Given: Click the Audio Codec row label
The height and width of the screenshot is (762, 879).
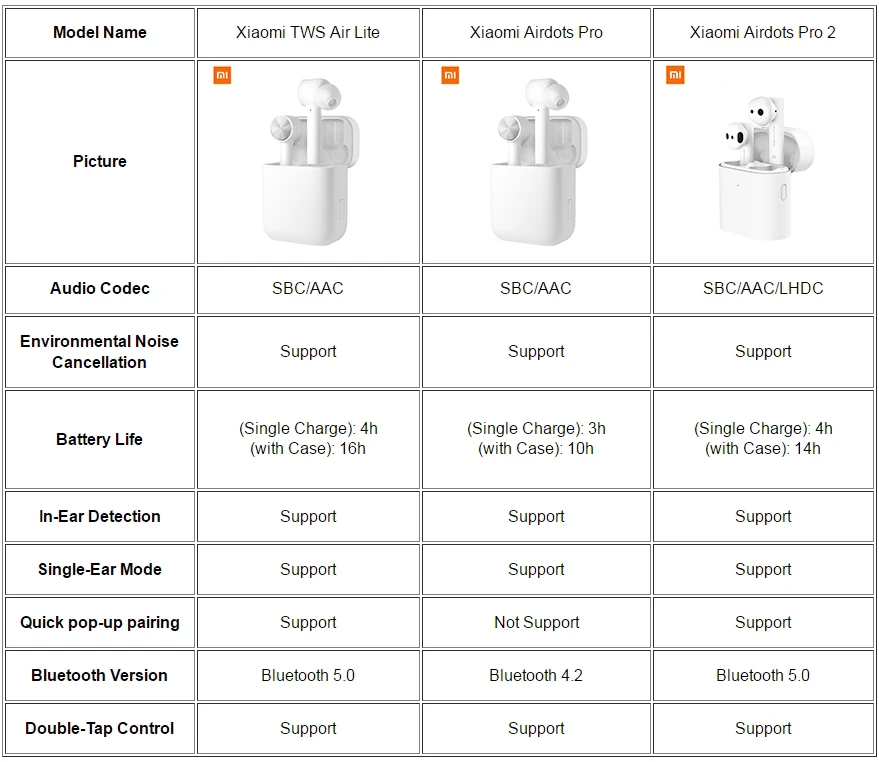Looking at the screenshot, I should pyautogui.click(x=100, y=288).
